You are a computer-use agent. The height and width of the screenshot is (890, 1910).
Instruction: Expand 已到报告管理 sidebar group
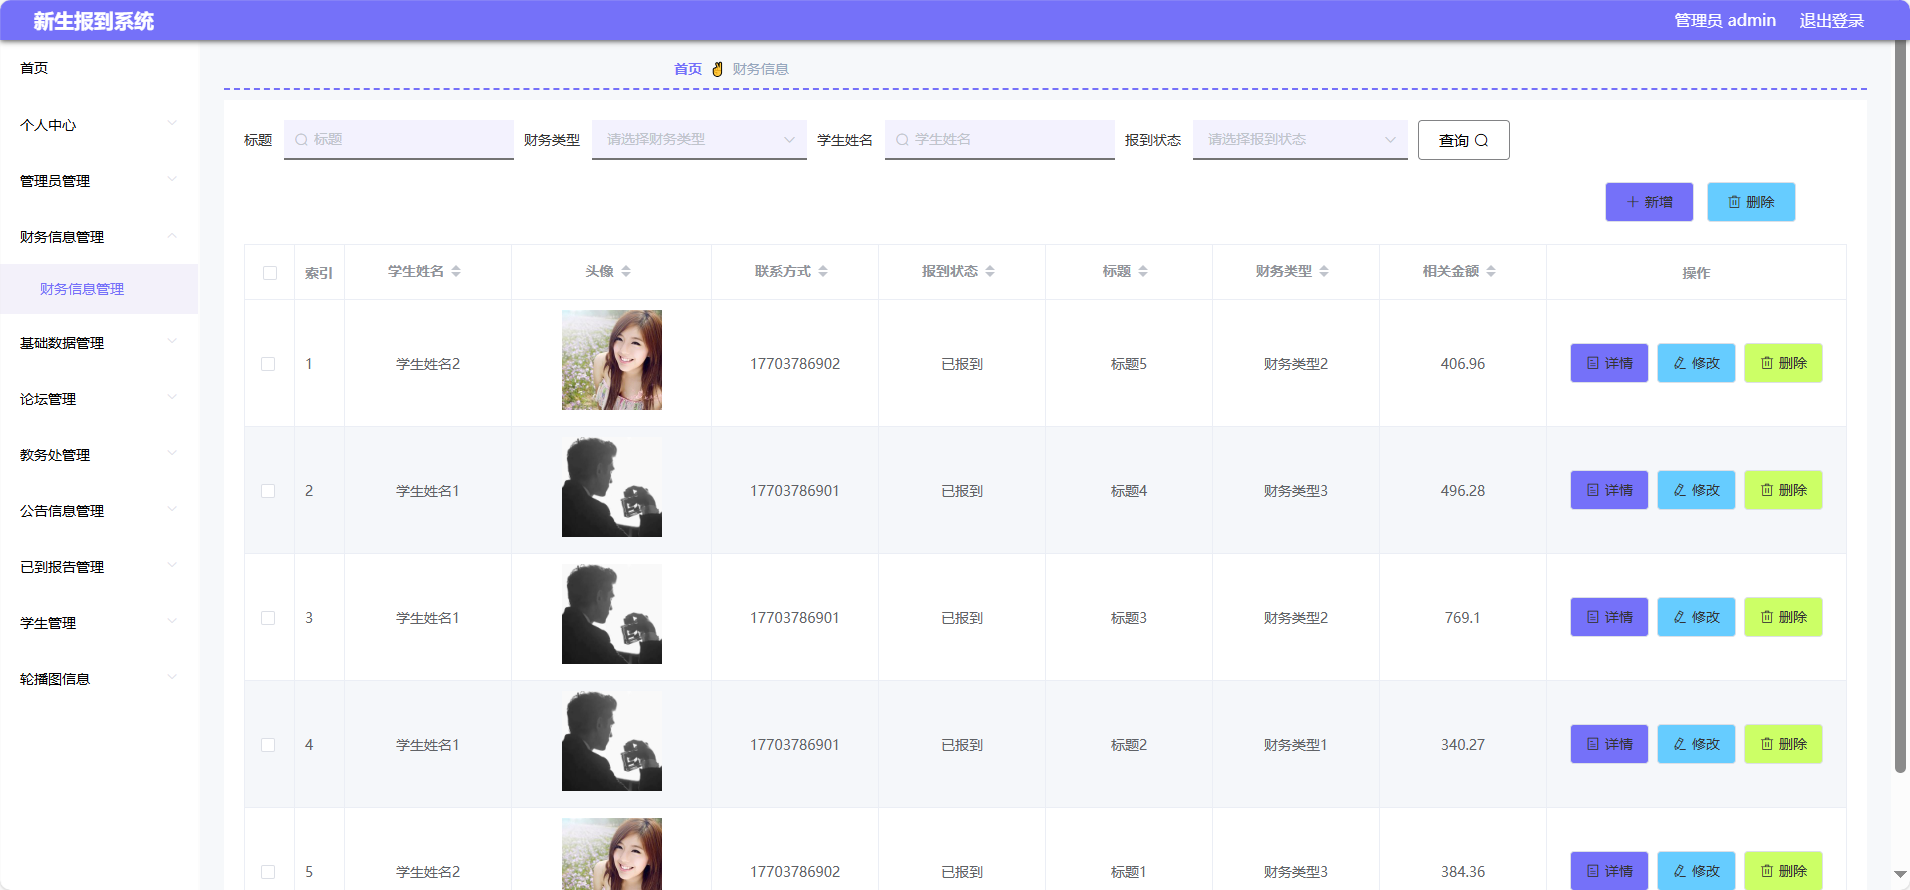(x=99, y=567)
